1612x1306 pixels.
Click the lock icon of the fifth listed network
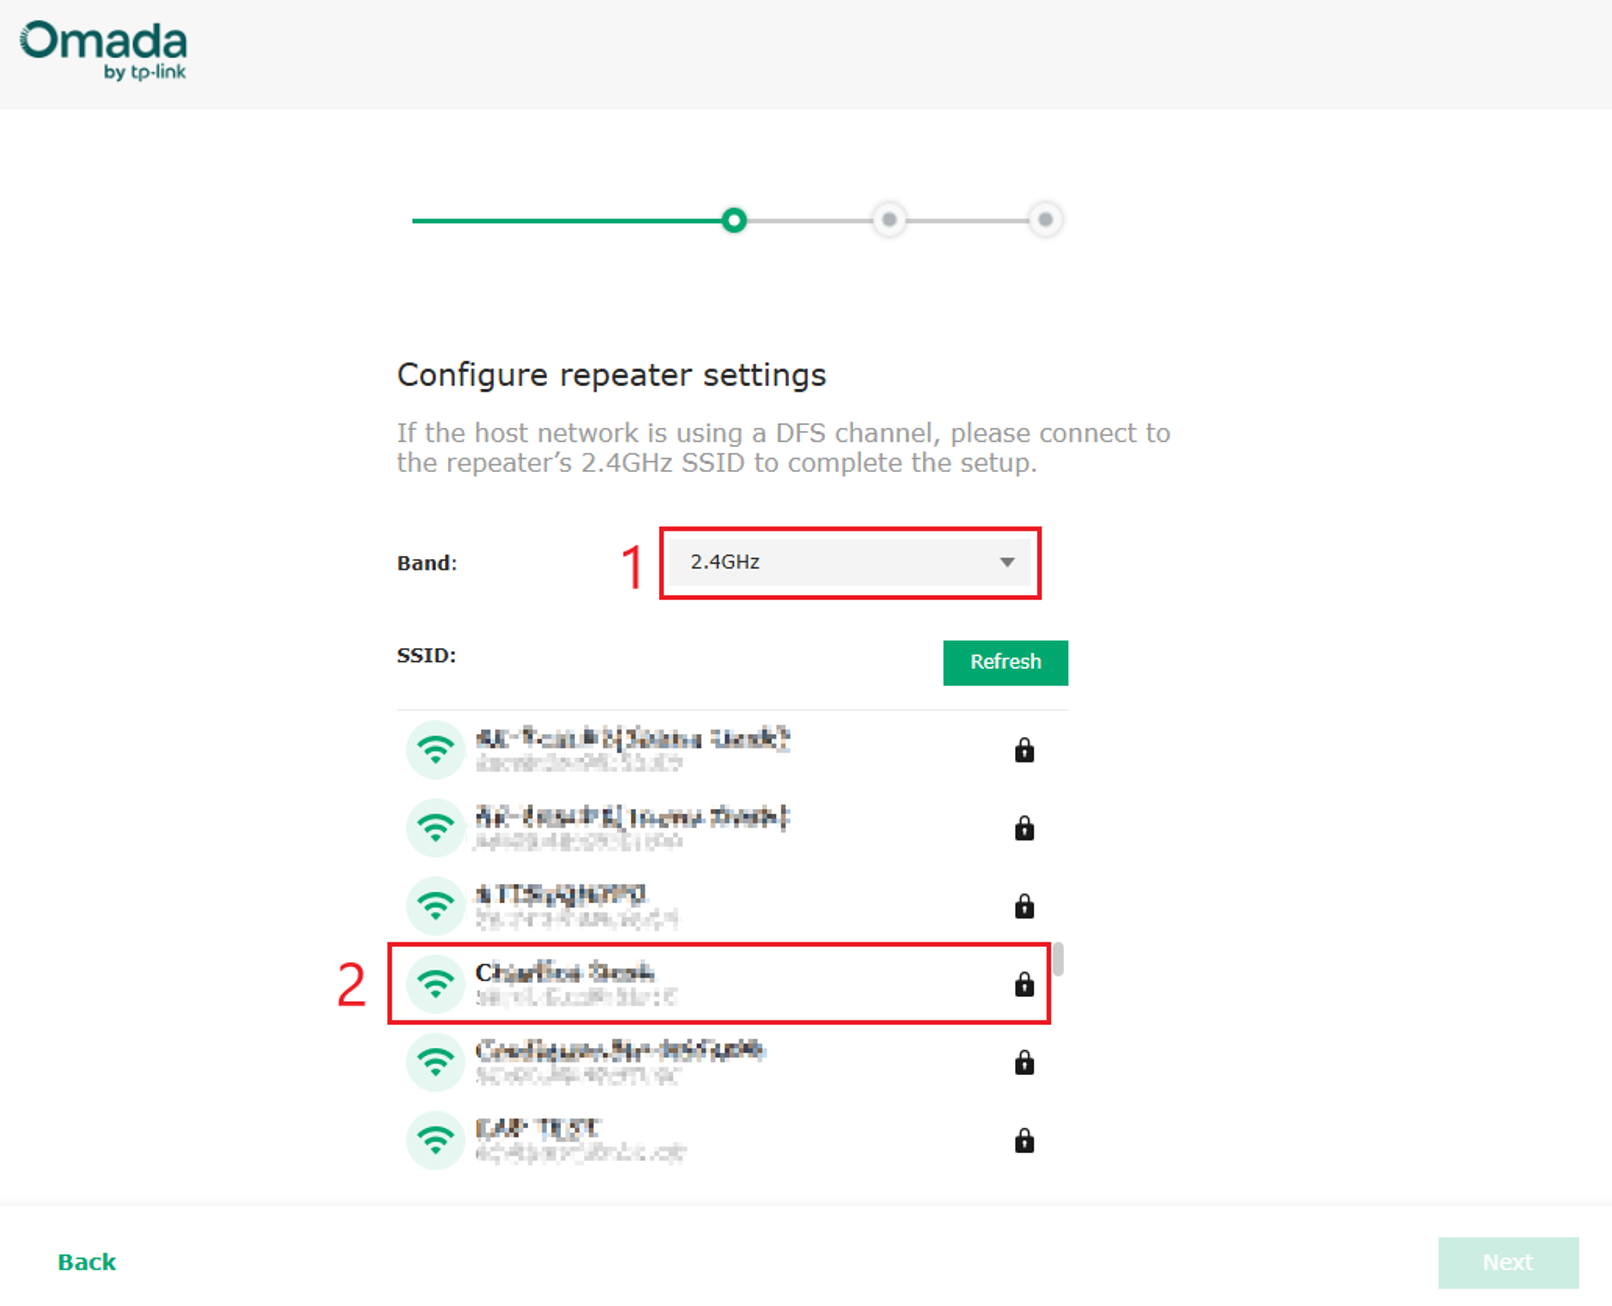(1024, 1062)
